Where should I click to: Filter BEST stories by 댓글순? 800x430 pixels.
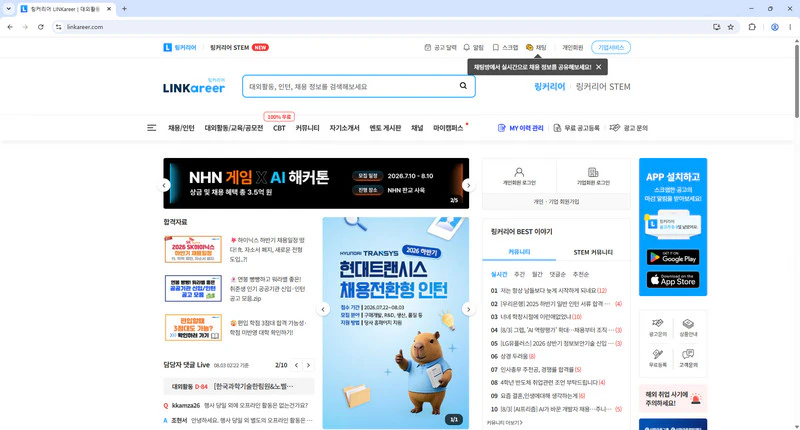(x=558, y=274)
